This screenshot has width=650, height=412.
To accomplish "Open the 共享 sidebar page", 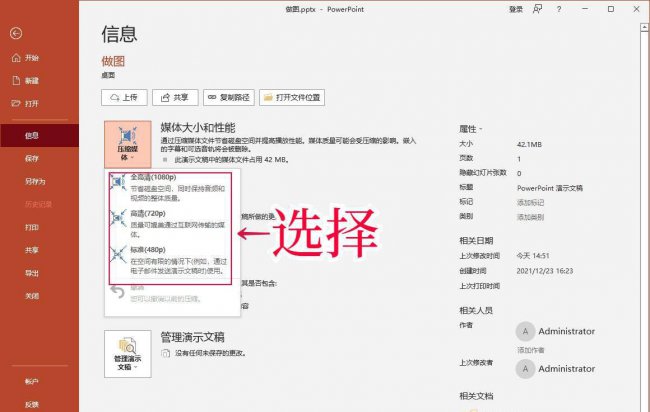I will (32, 250).
